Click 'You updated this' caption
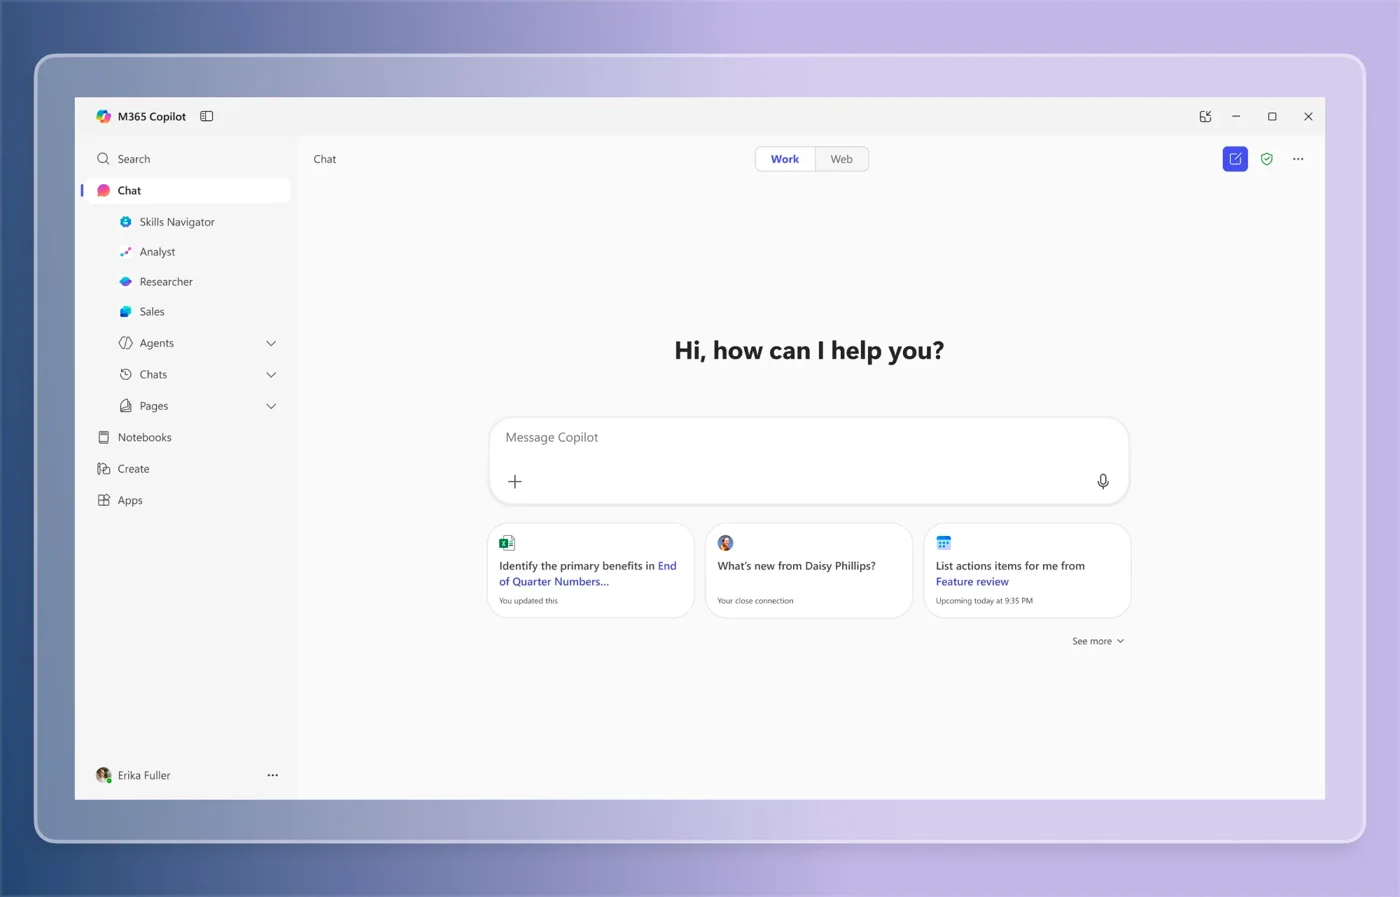This screenshot has height=897, width=1400. (x=528, y=601)
